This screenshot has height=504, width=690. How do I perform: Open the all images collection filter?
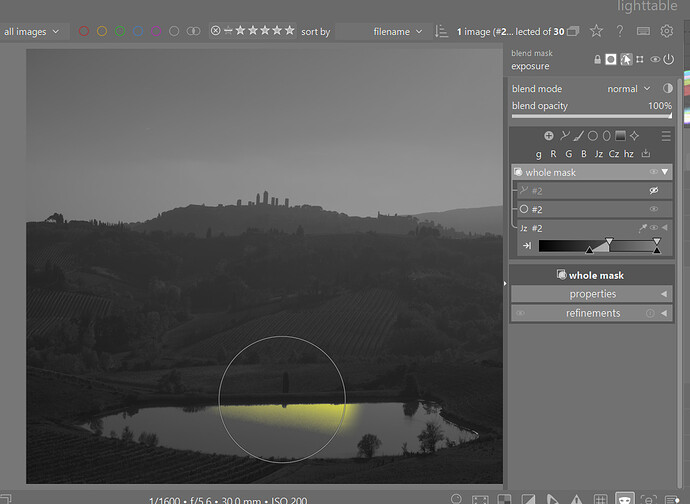tap(32, 32)
